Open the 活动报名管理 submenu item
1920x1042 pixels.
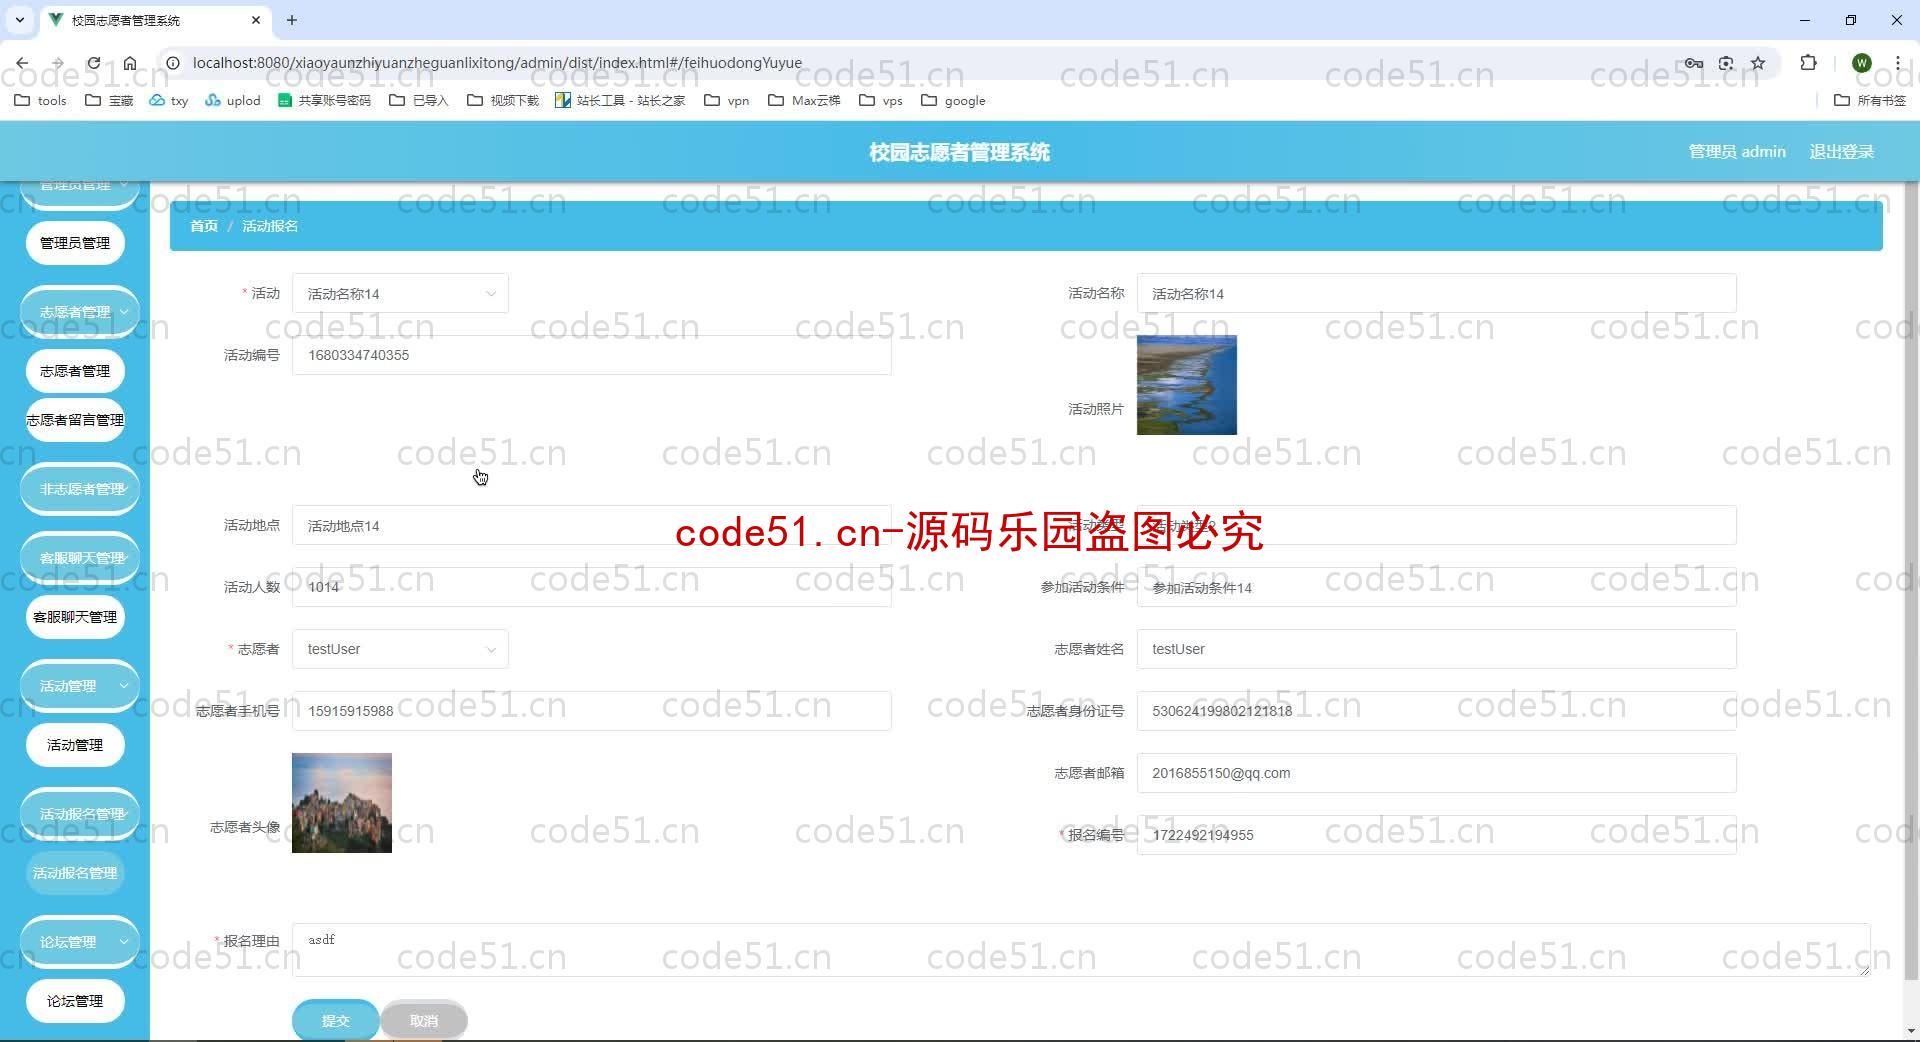(75, 873)
